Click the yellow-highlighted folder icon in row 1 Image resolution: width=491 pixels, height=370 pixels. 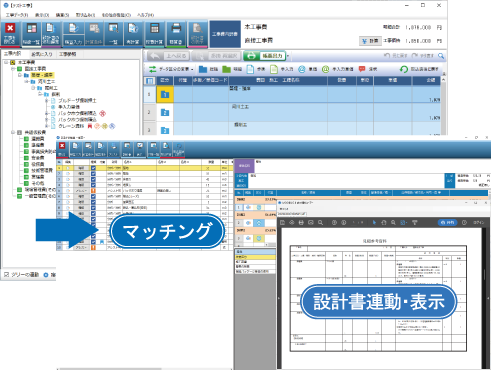pos(165,94)
